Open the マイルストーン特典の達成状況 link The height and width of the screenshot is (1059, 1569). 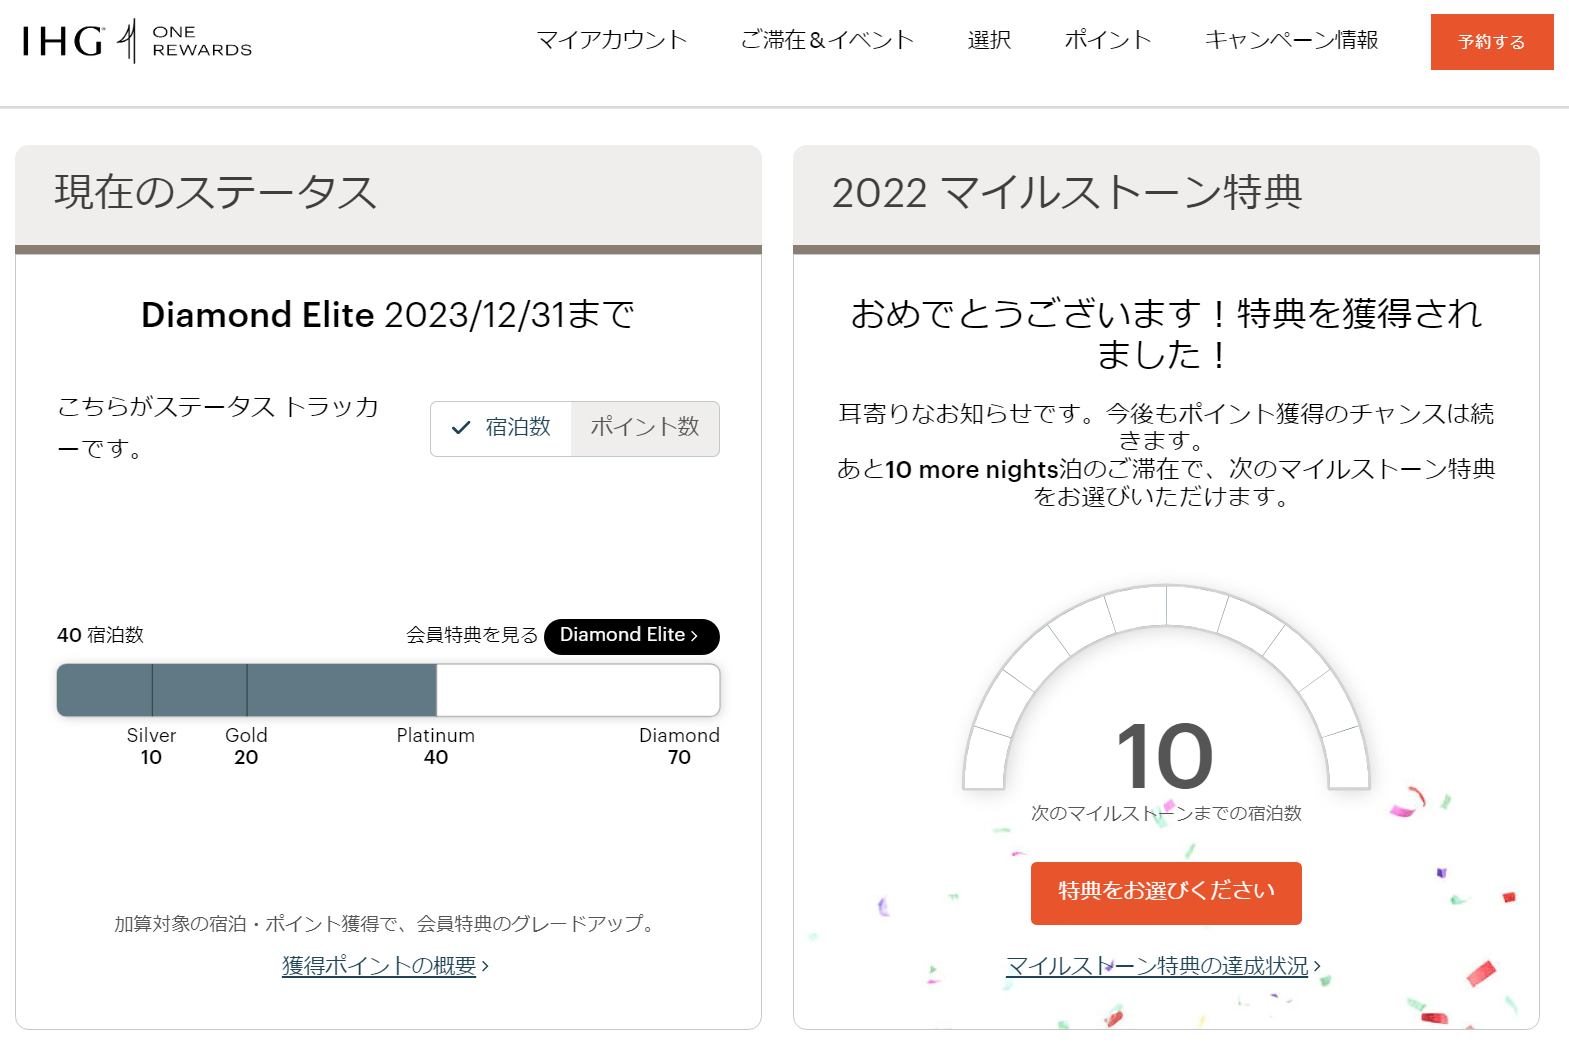[x=1157, y=966]
